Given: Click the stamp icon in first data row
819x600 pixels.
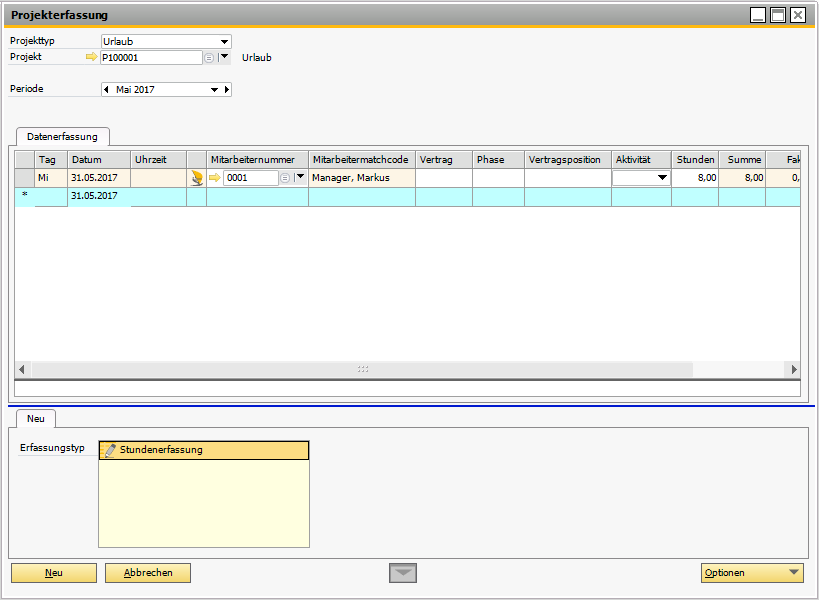Looking at the screenshot, I should pyautogui.click(x=197, y=178).
